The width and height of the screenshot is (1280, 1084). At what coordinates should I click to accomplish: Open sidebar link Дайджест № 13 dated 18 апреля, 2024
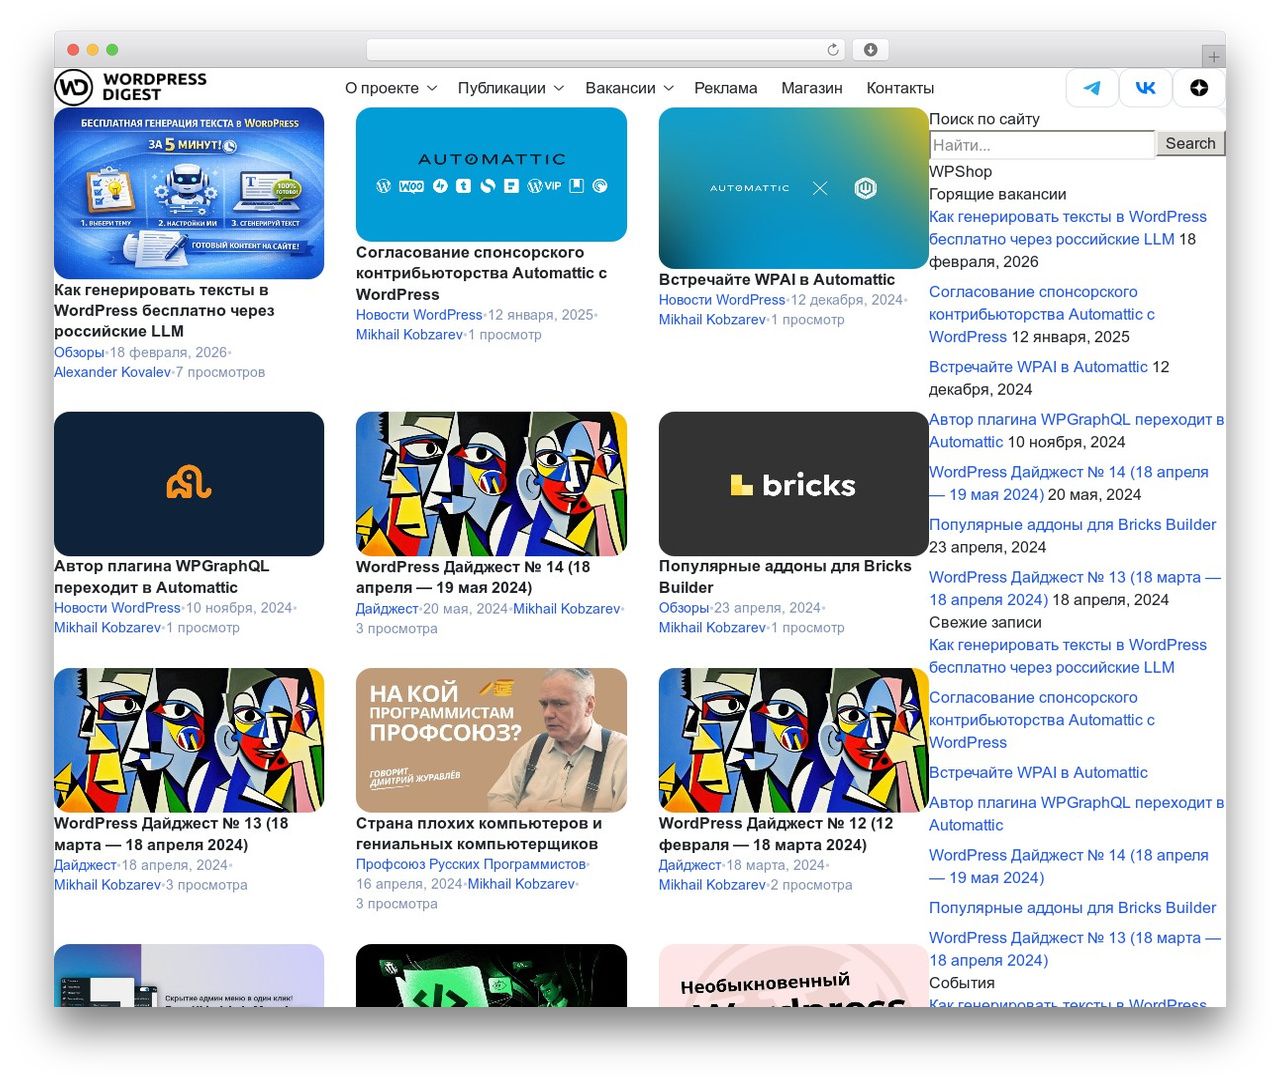tap(1075, 588)
